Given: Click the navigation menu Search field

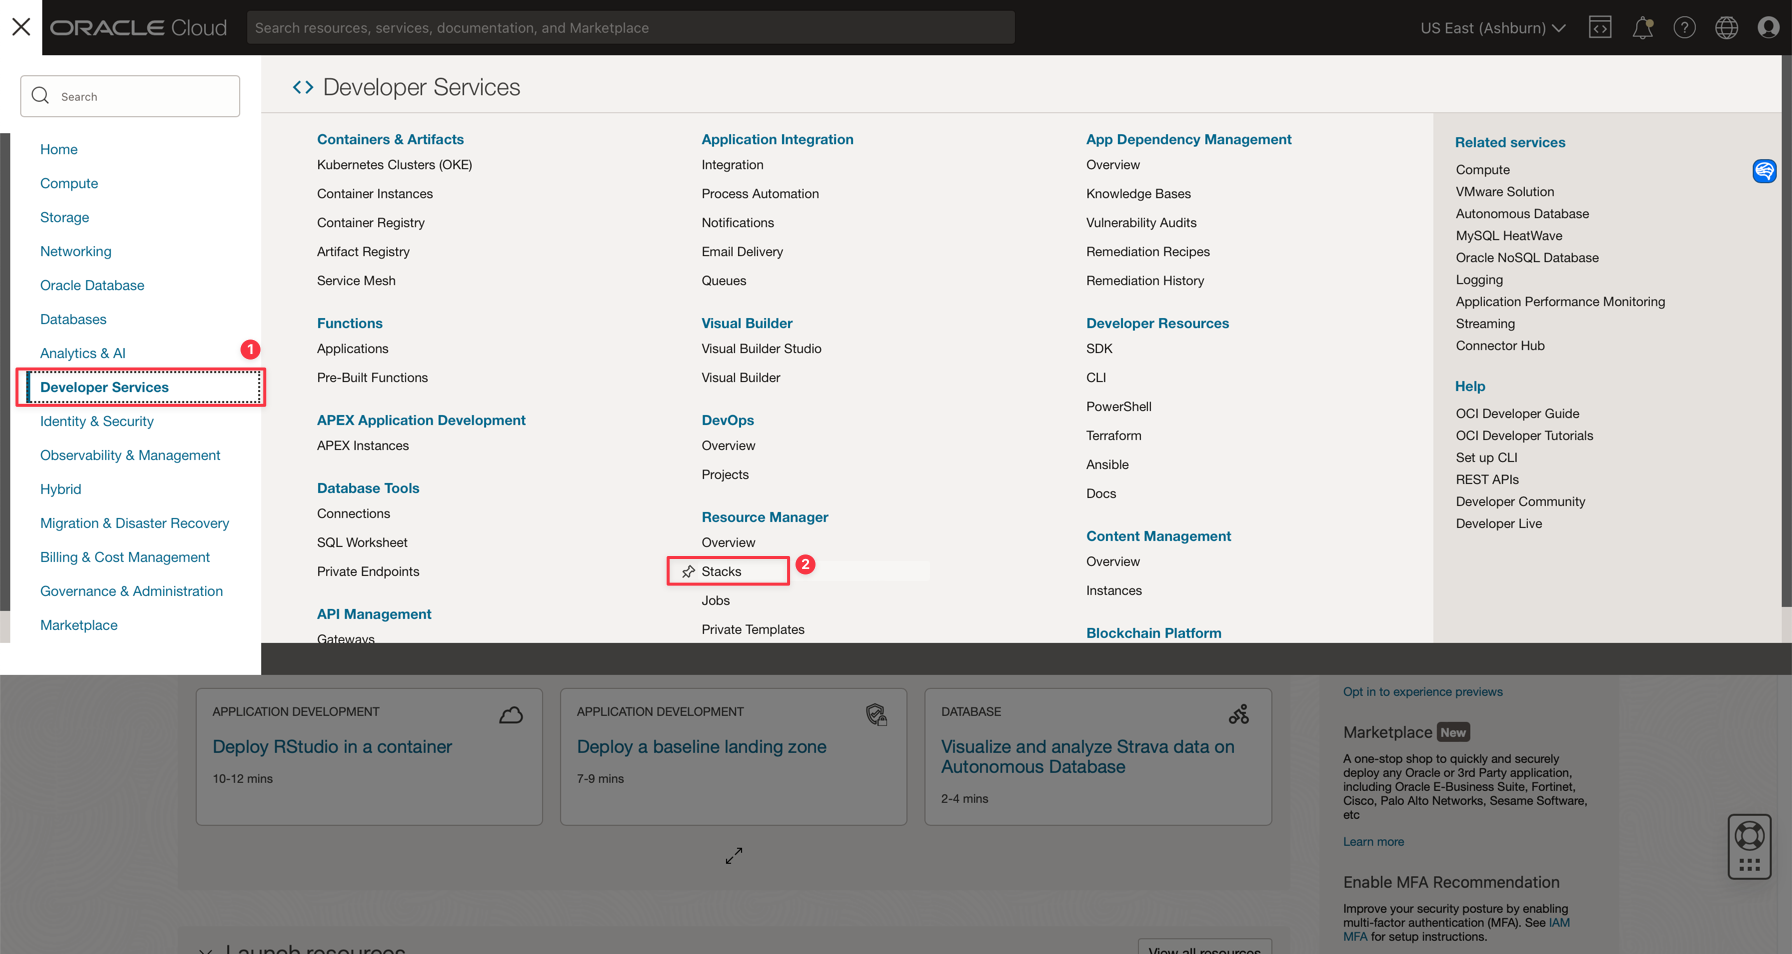Looking at the screenshot, I should (x=130, y=96).
